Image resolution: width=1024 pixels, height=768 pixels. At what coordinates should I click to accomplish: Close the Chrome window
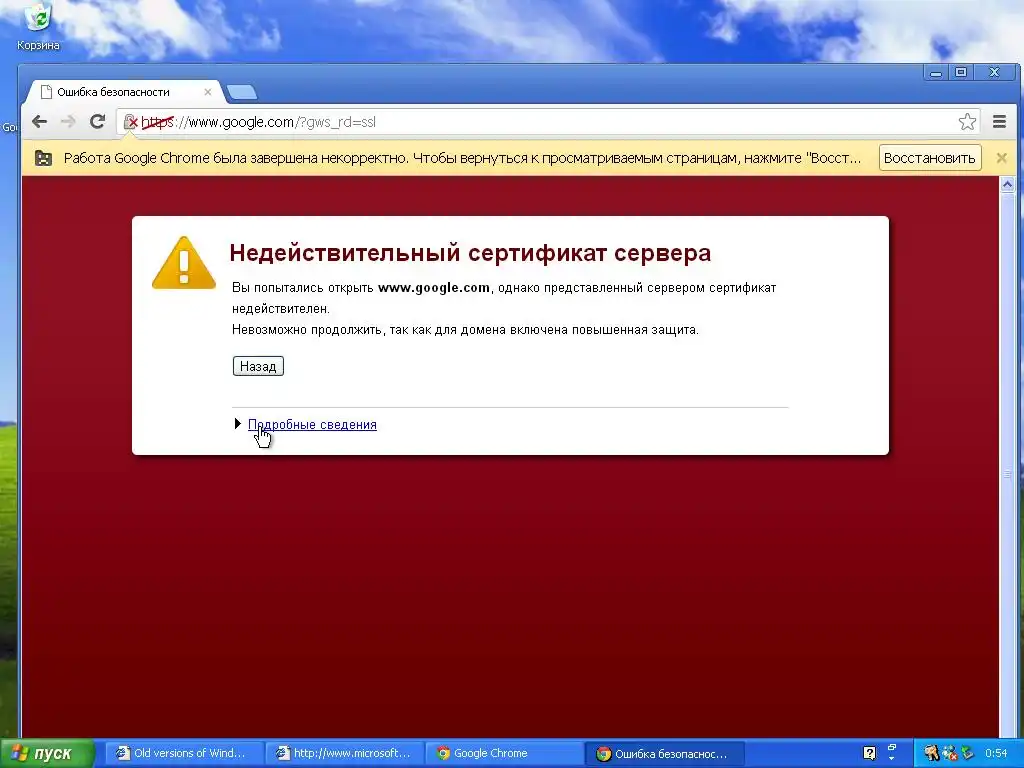(x=995, y=72)
